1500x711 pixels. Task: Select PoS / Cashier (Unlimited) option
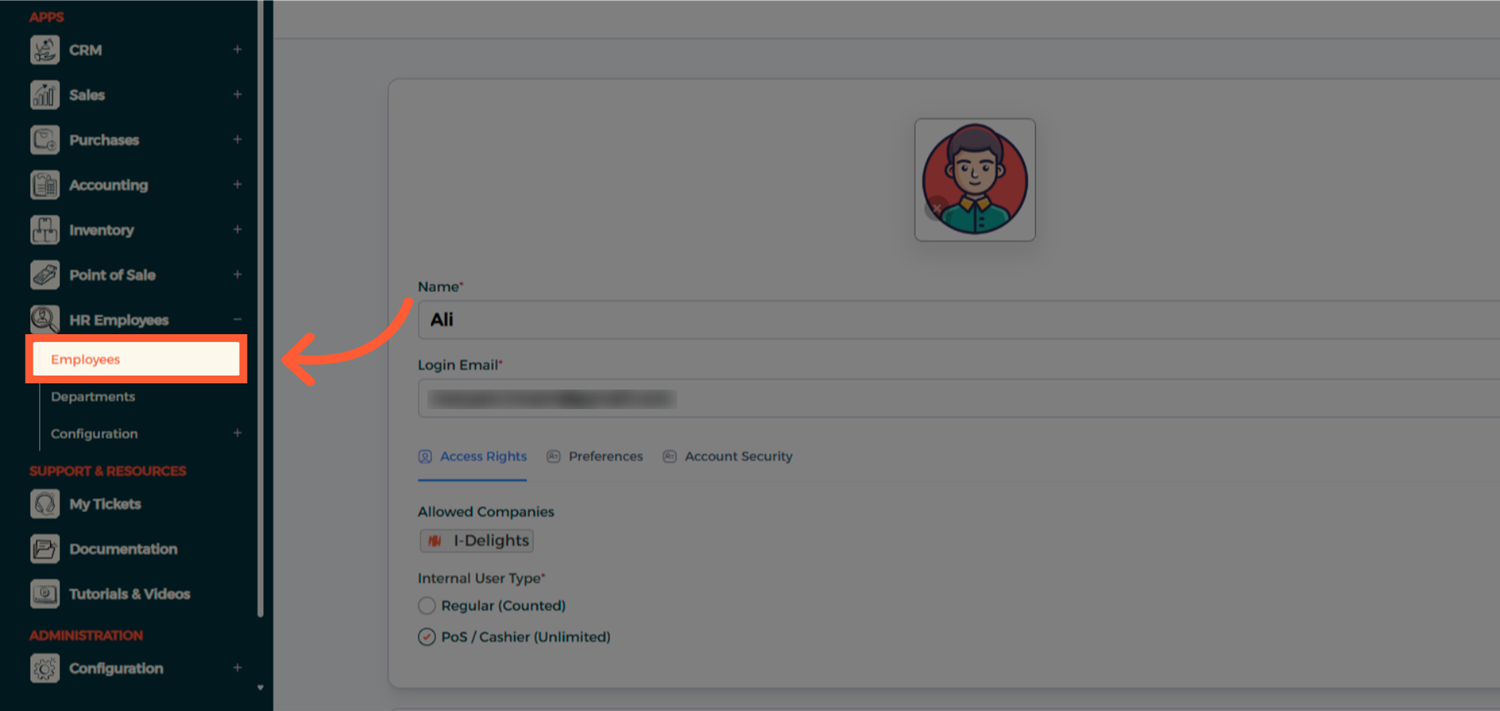[x=427, y=637]
